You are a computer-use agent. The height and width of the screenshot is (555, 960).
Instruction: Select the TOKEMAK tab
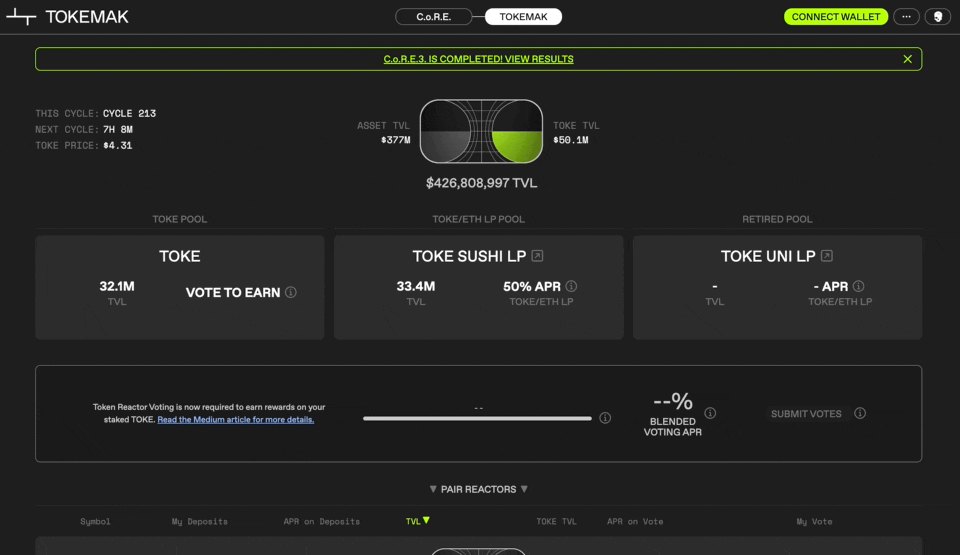[523, 17]
